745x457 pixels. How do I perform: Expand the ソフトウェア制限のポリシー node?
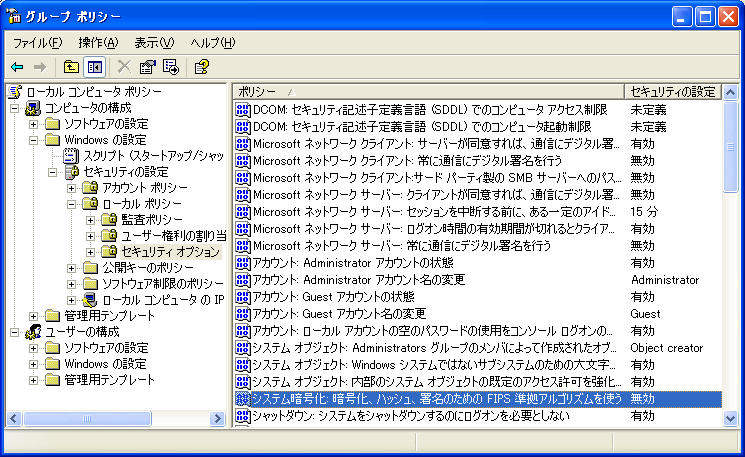tap(71, 284)
